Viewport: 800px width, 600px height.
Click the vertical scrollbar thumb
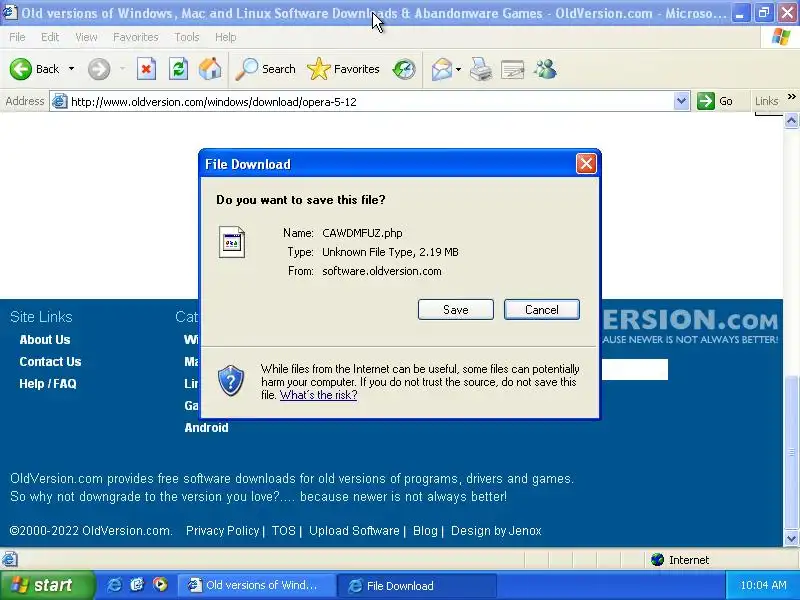791,452
